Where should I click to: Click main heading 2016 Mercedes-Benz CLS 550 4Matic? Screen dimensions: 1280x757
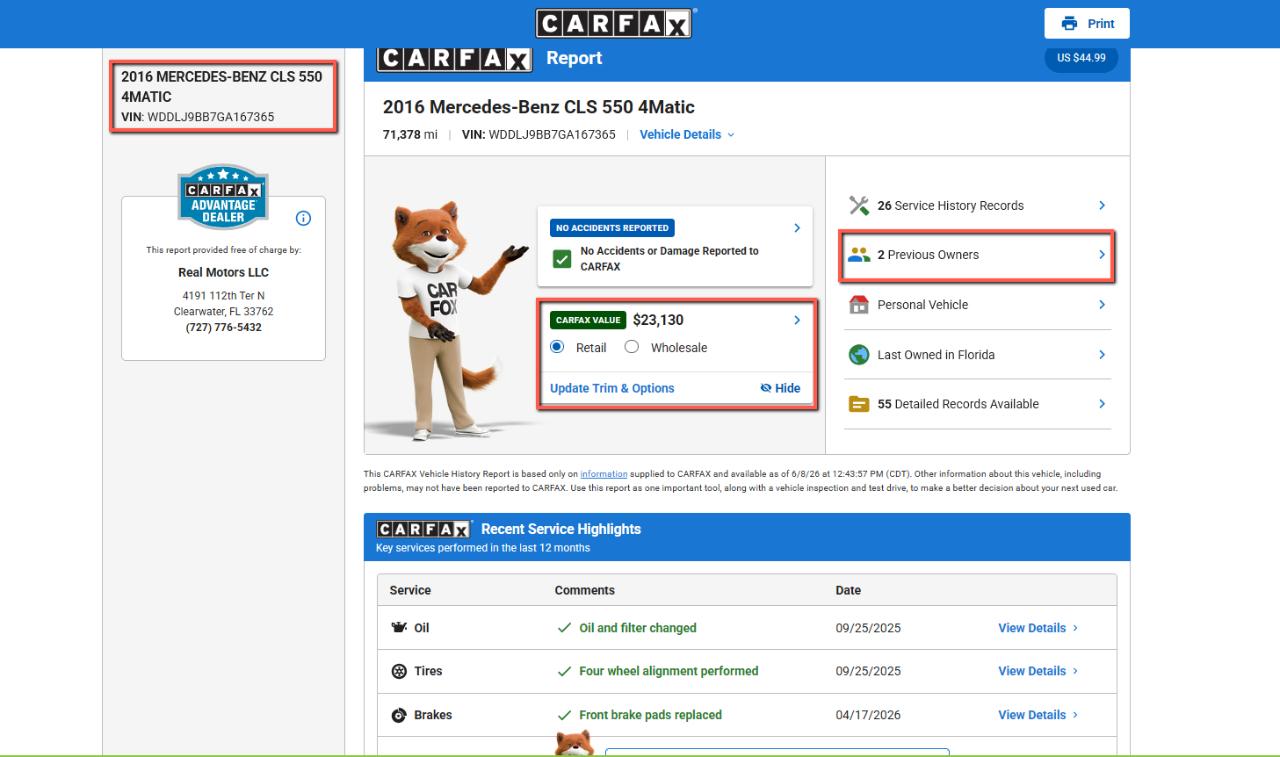point(539,107)
